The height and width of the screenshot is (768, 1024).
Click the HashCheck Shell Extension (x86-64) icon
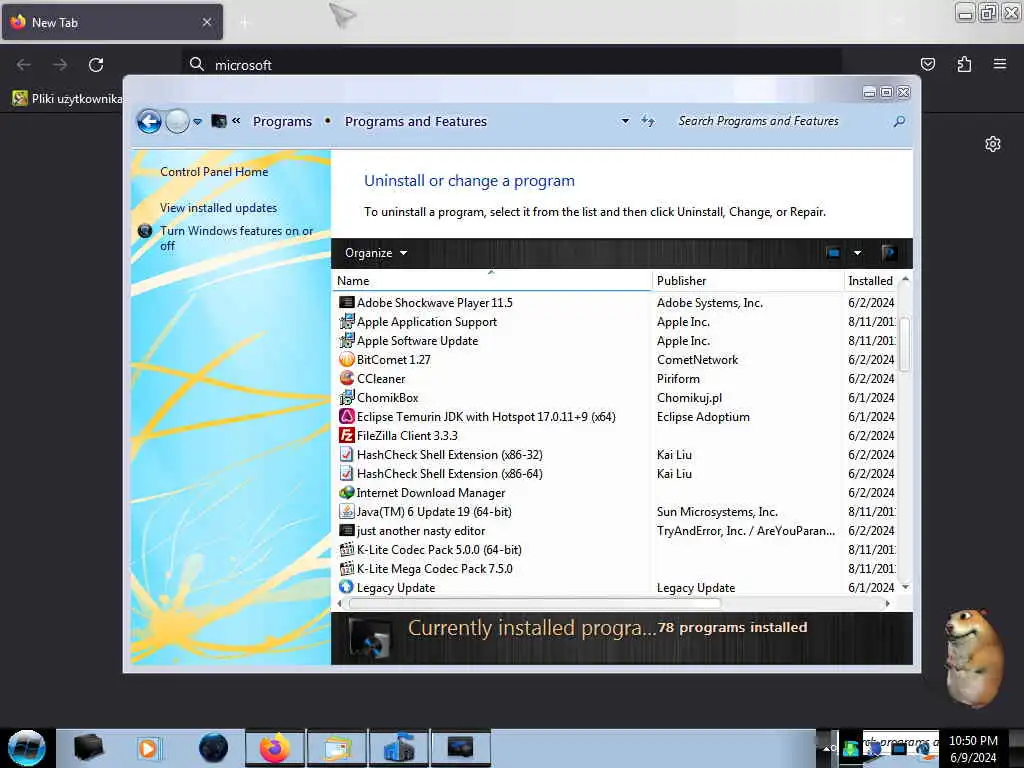[x=346, y=473]
